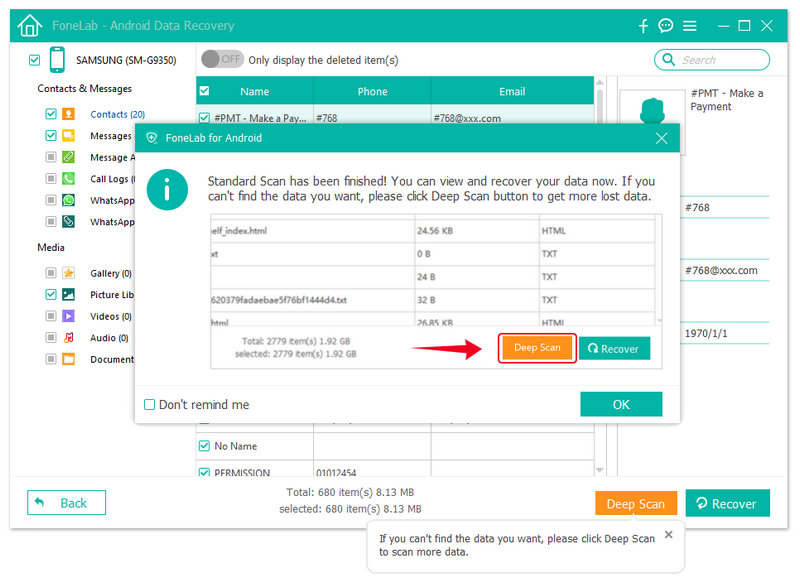Open the hamburger menu icon

690,26
